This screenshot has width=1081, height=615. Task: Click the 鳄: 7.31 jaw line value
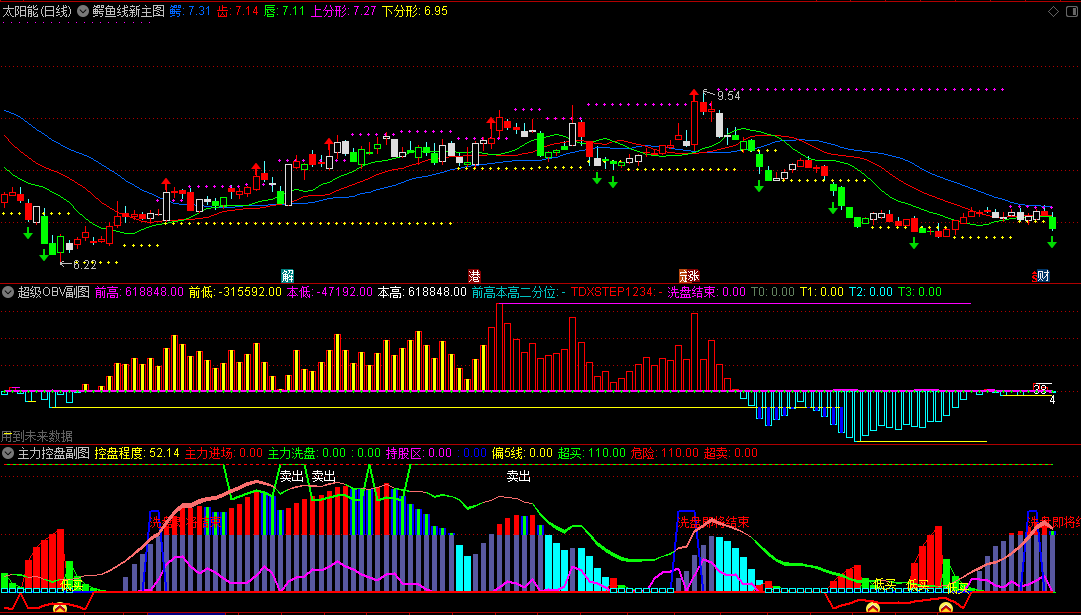pos(190,11)
